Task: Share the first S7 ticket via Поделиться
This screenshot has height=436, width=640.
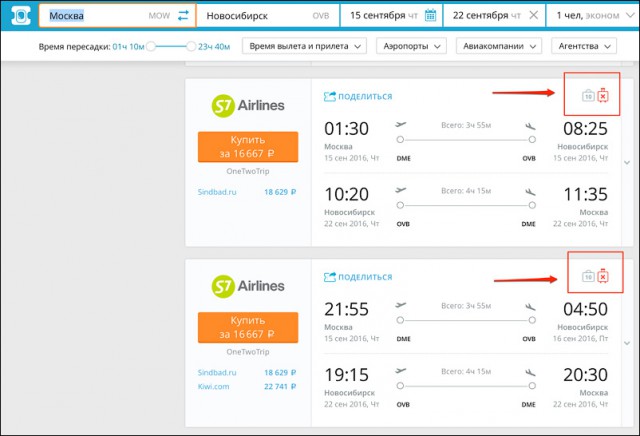Action: [358, 96]
